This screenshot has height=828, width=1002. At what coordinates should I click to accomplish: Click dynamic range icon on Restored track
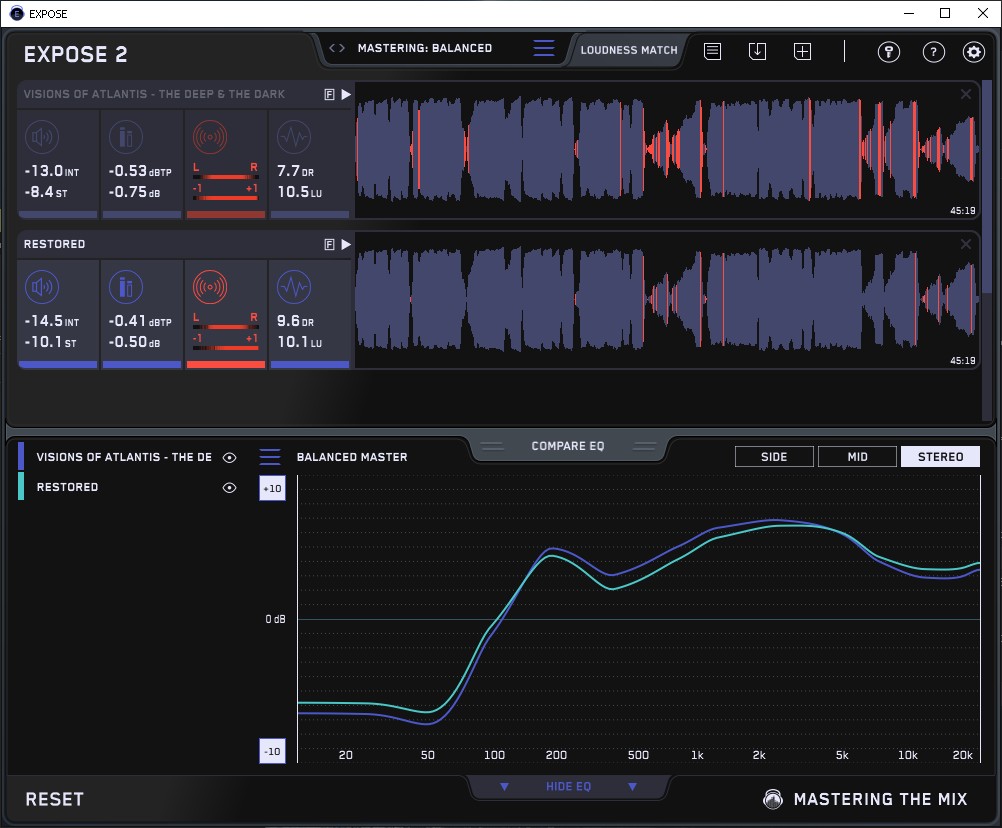click(x=294, y=287)
